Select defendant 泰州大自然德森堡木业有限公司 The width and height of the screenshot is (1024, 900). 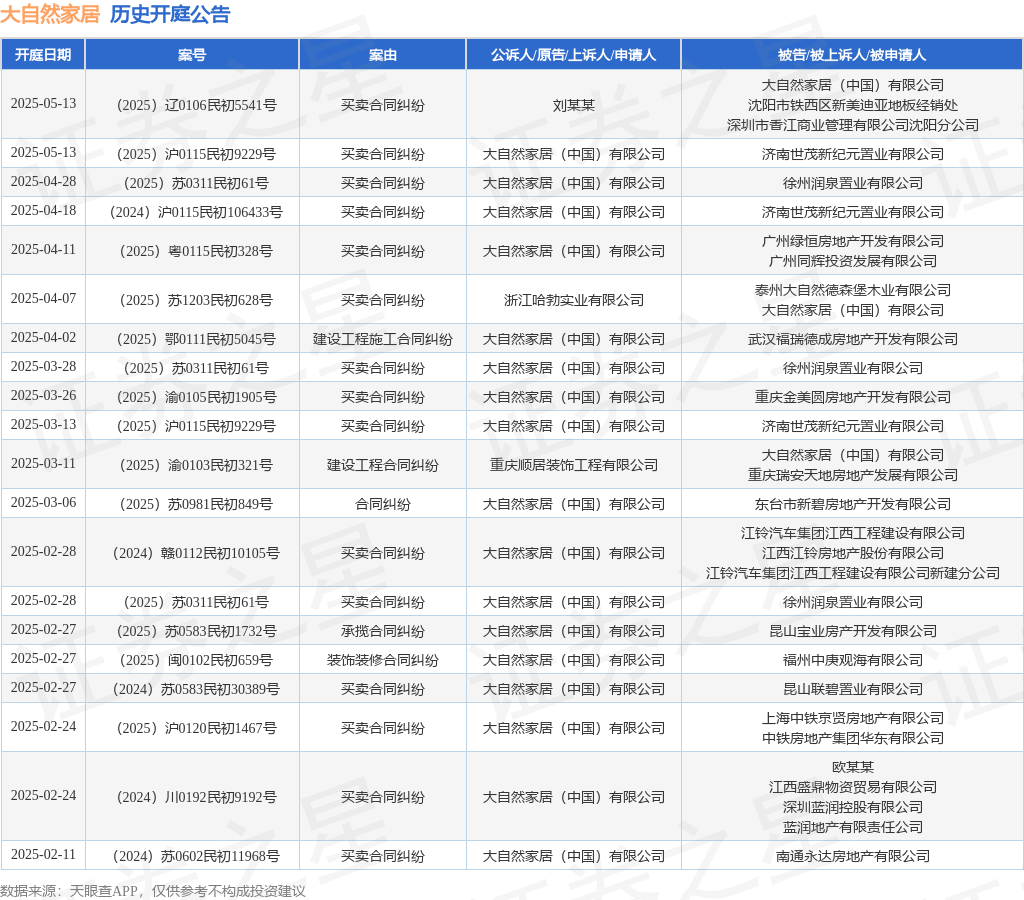tap(852, 290)
